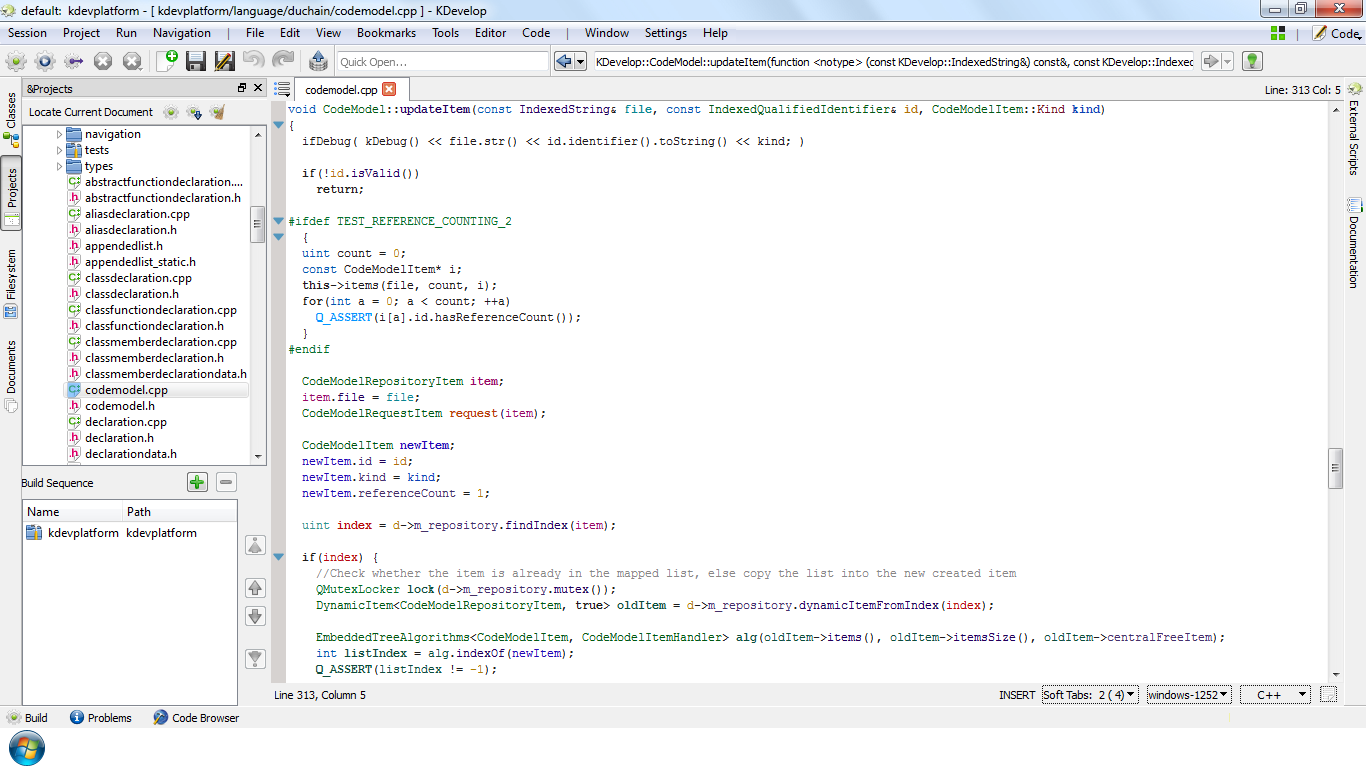Image resolution: width=1366 pixels, height=767 pixels.
Task: Select kdevplatform row in Build Sequence
Action: pyautogui.click(x=129, y=533)
